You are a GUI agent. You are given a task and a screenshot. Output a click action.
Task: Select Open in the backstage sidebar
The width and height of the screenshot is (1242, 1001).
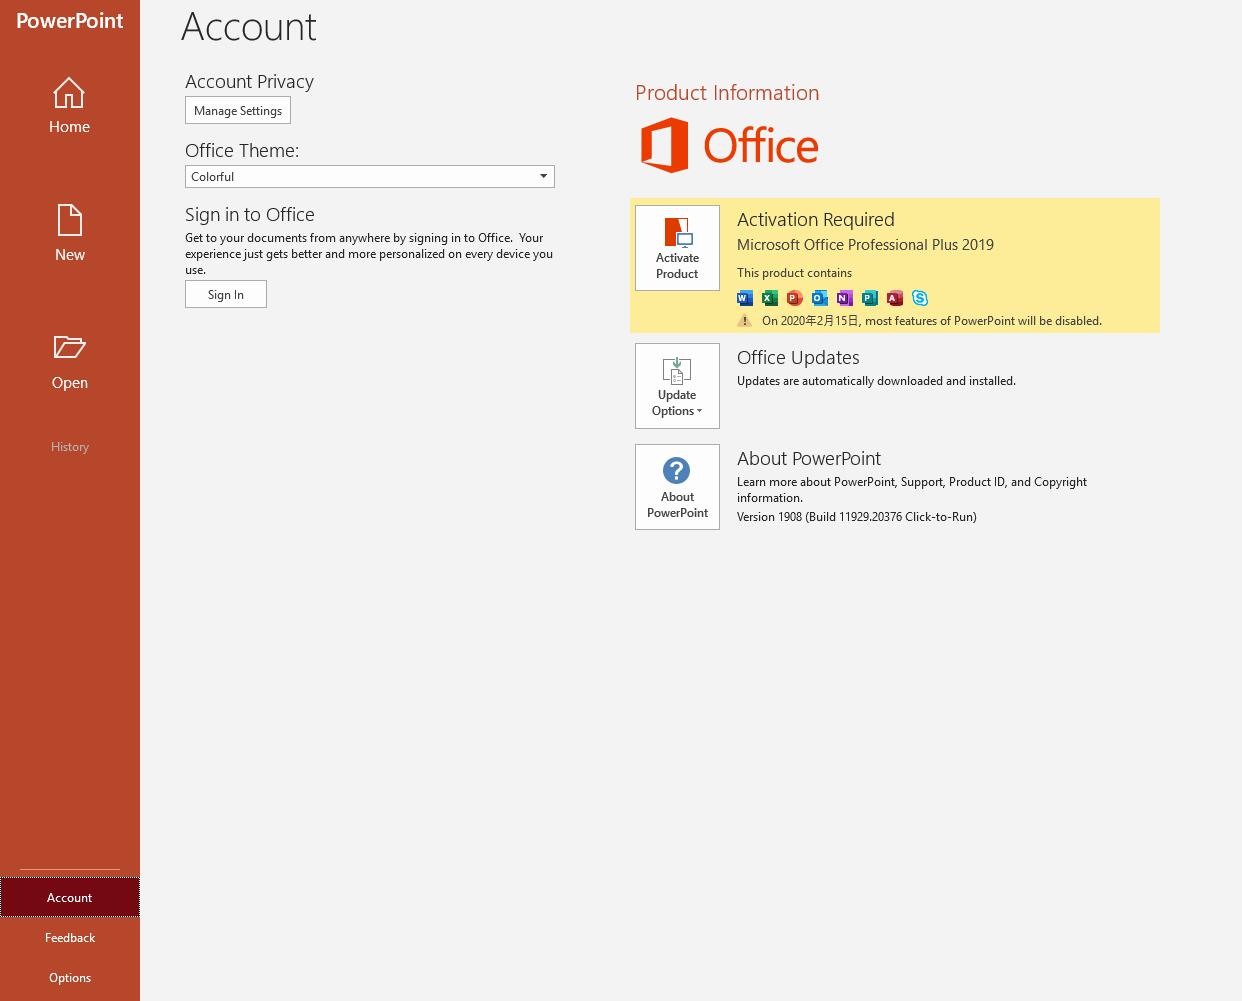[x=69, y=361]
